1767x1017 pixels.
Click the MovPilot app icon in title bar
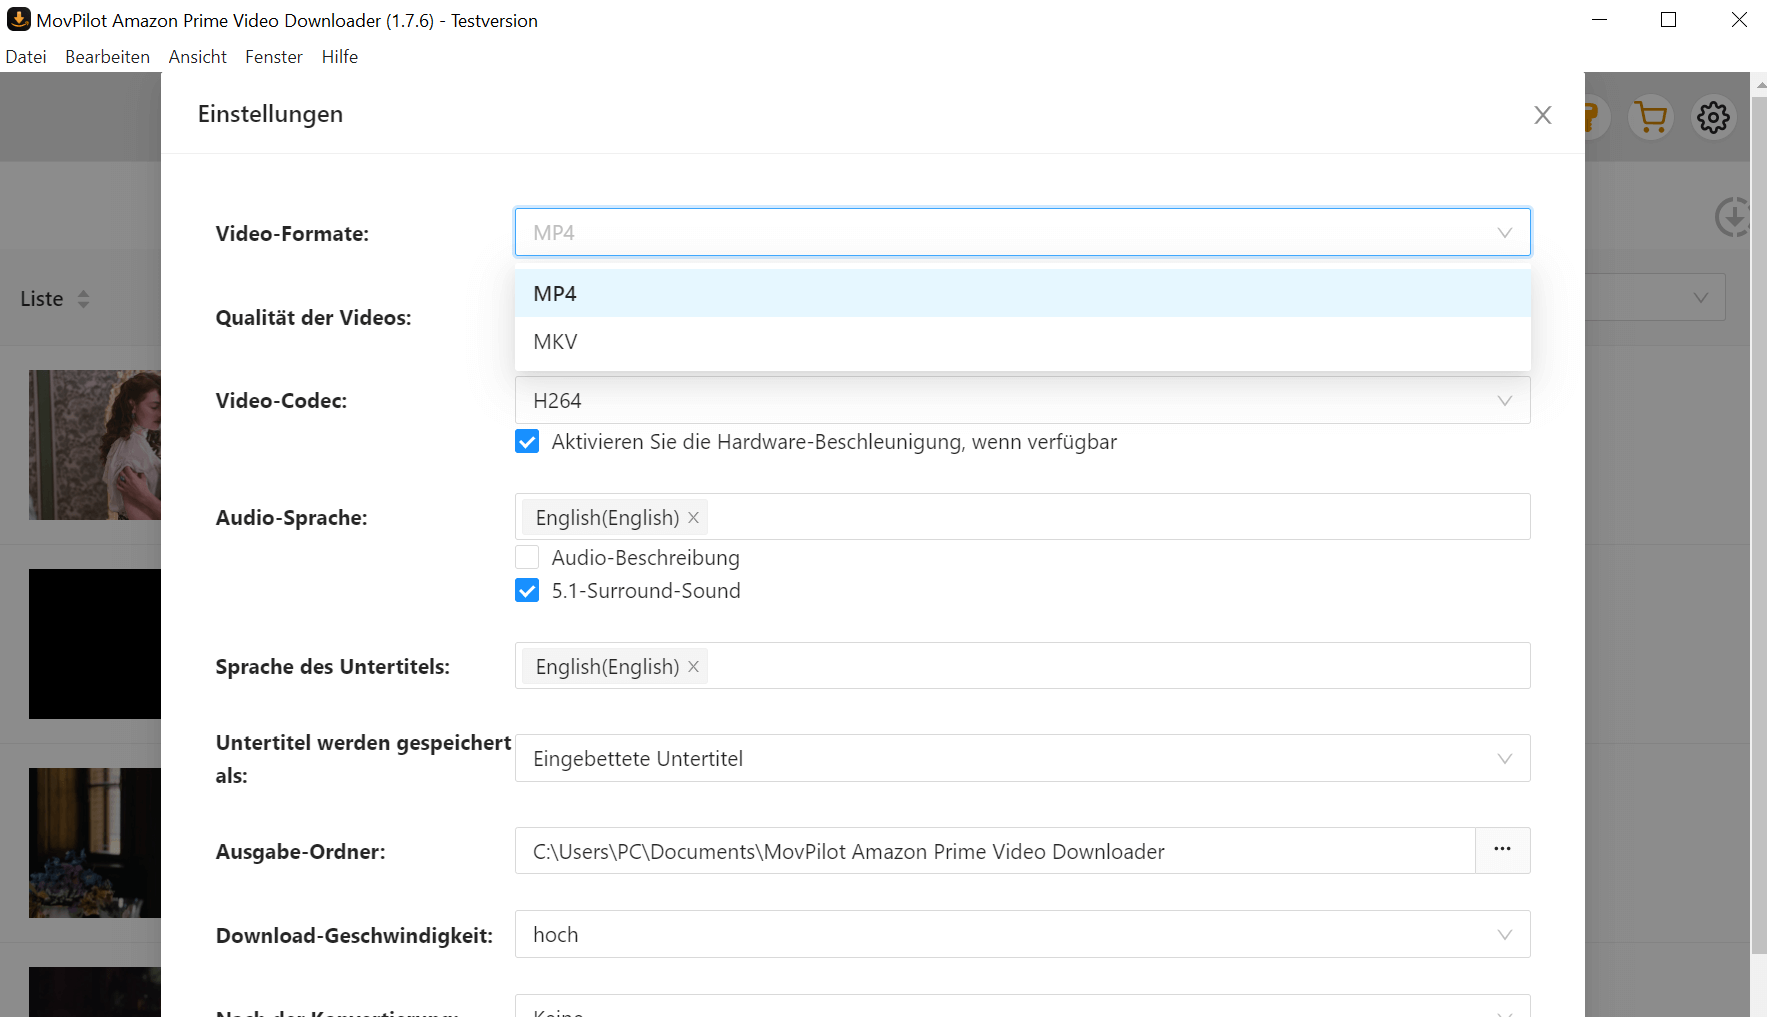click(18, 20)
